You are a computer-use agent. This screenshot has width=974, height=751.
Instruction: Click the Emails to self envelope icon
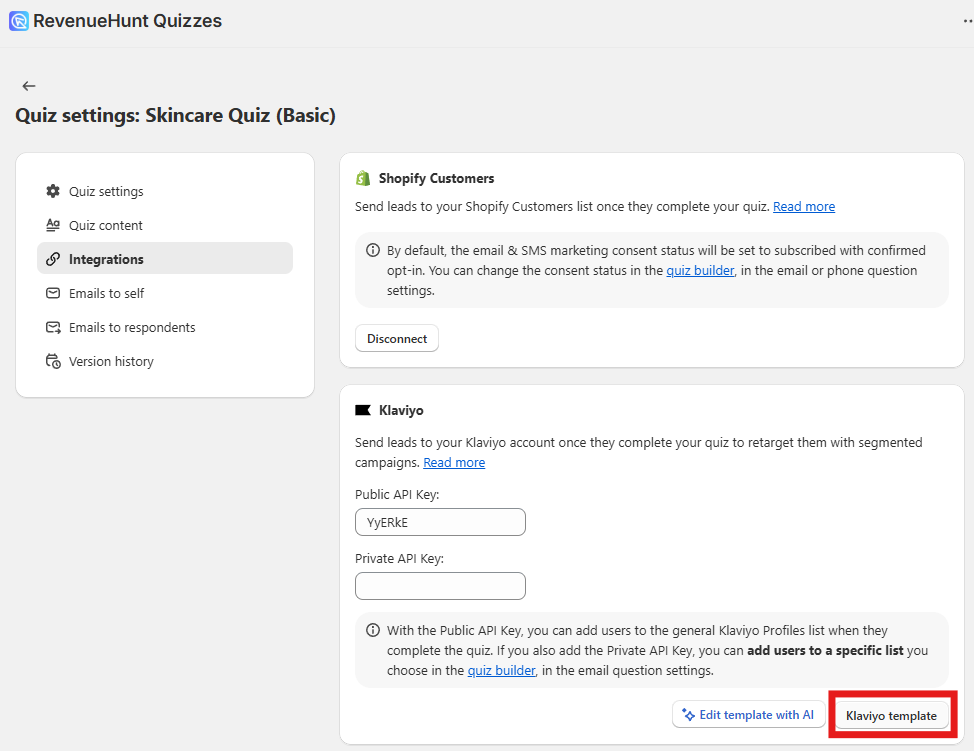53,293
